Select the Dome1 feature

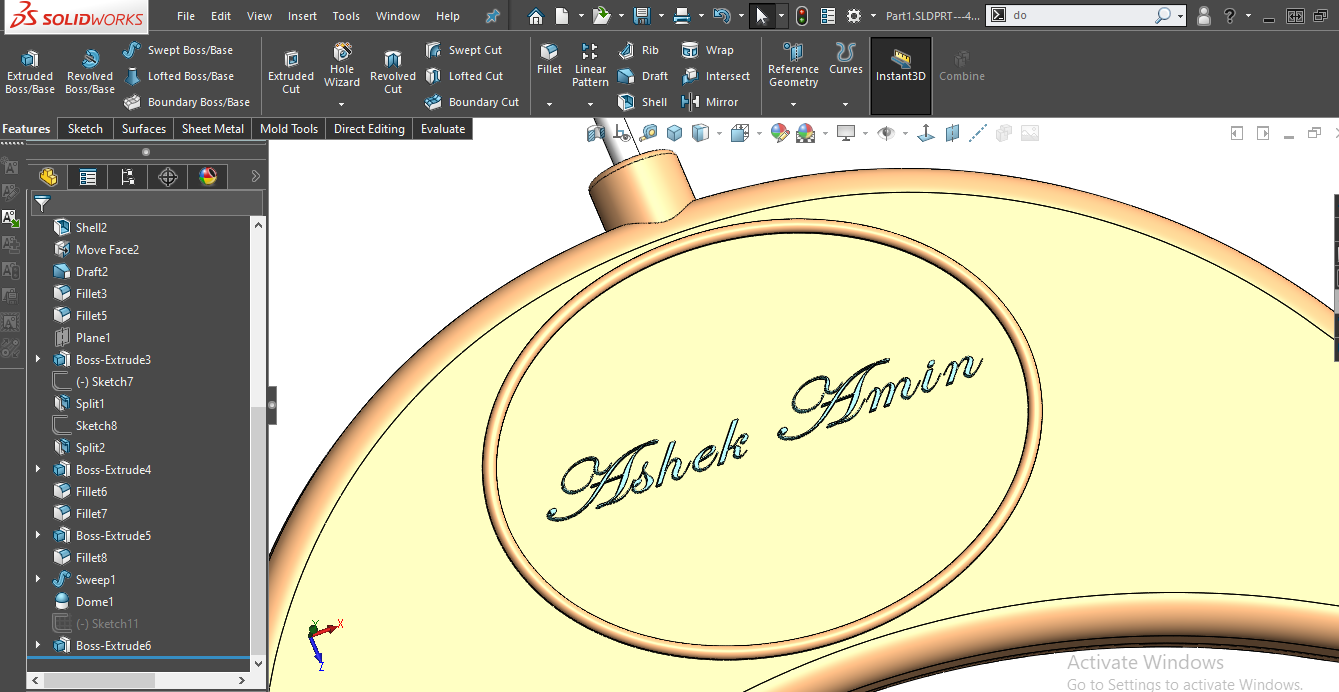pos(84,601)
